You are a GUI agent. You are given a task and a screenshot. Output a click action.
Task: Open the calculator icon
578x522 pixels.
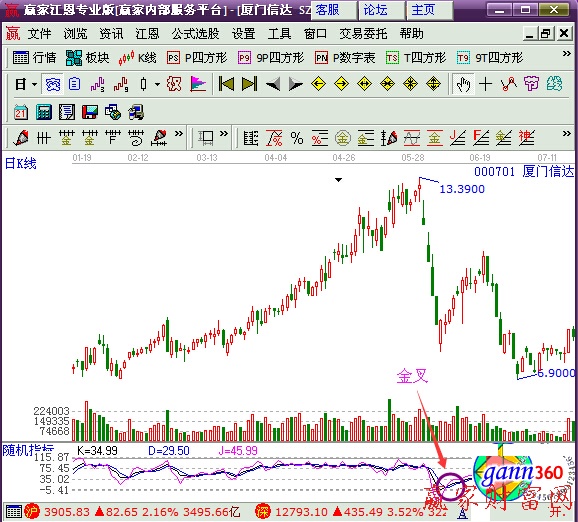tap(44, 112)
